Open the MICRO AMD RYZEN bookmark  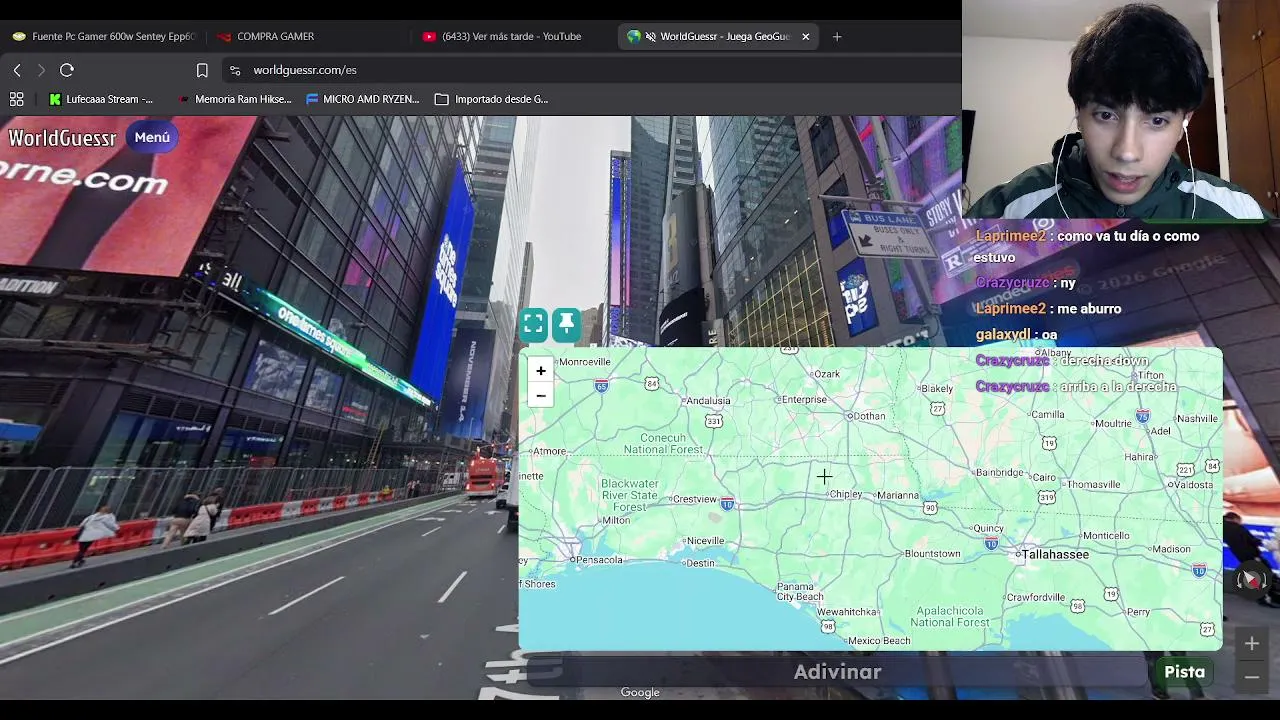pyautogui.click(x=363, y=99)
